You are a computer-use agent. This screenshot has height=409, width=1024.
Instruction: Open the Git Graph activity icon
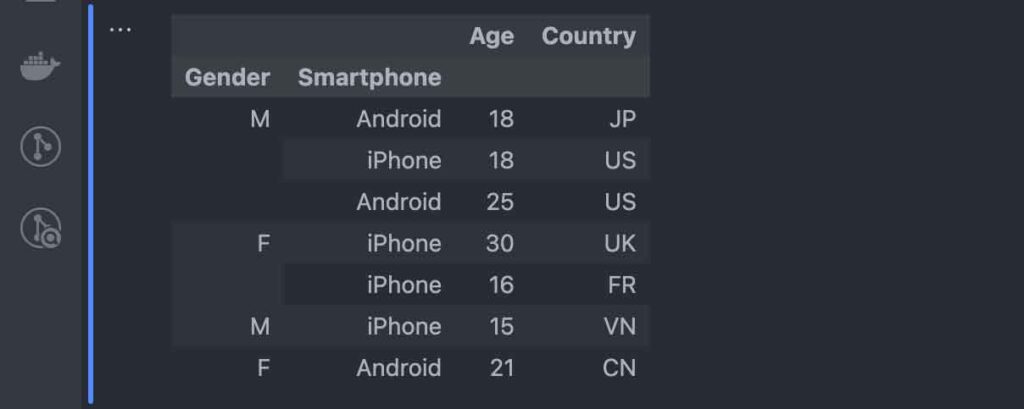click(40, 146)
